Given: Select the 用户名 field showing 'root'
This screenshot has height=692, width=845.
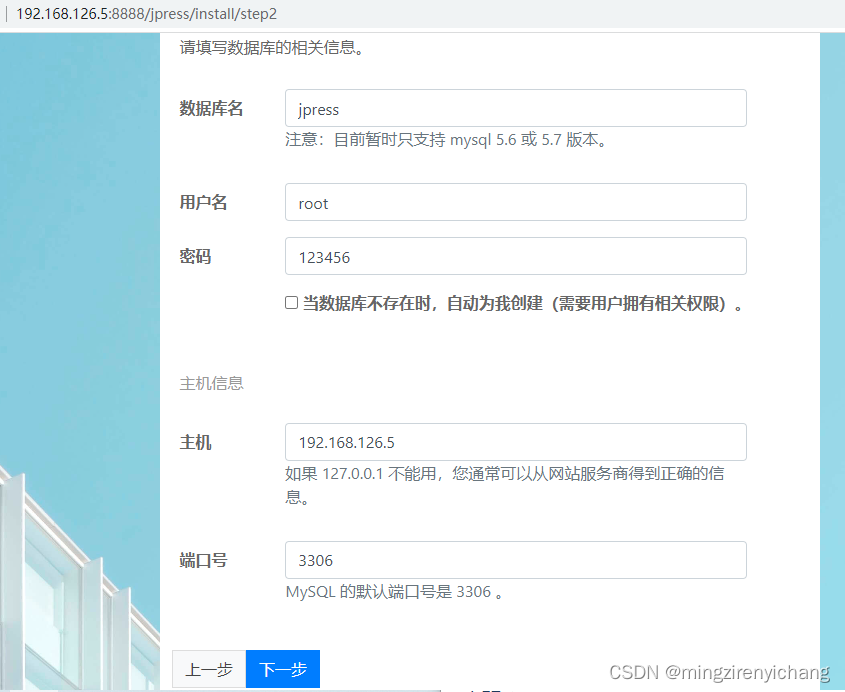Looking at the screenshot, I should click(515, 202).
